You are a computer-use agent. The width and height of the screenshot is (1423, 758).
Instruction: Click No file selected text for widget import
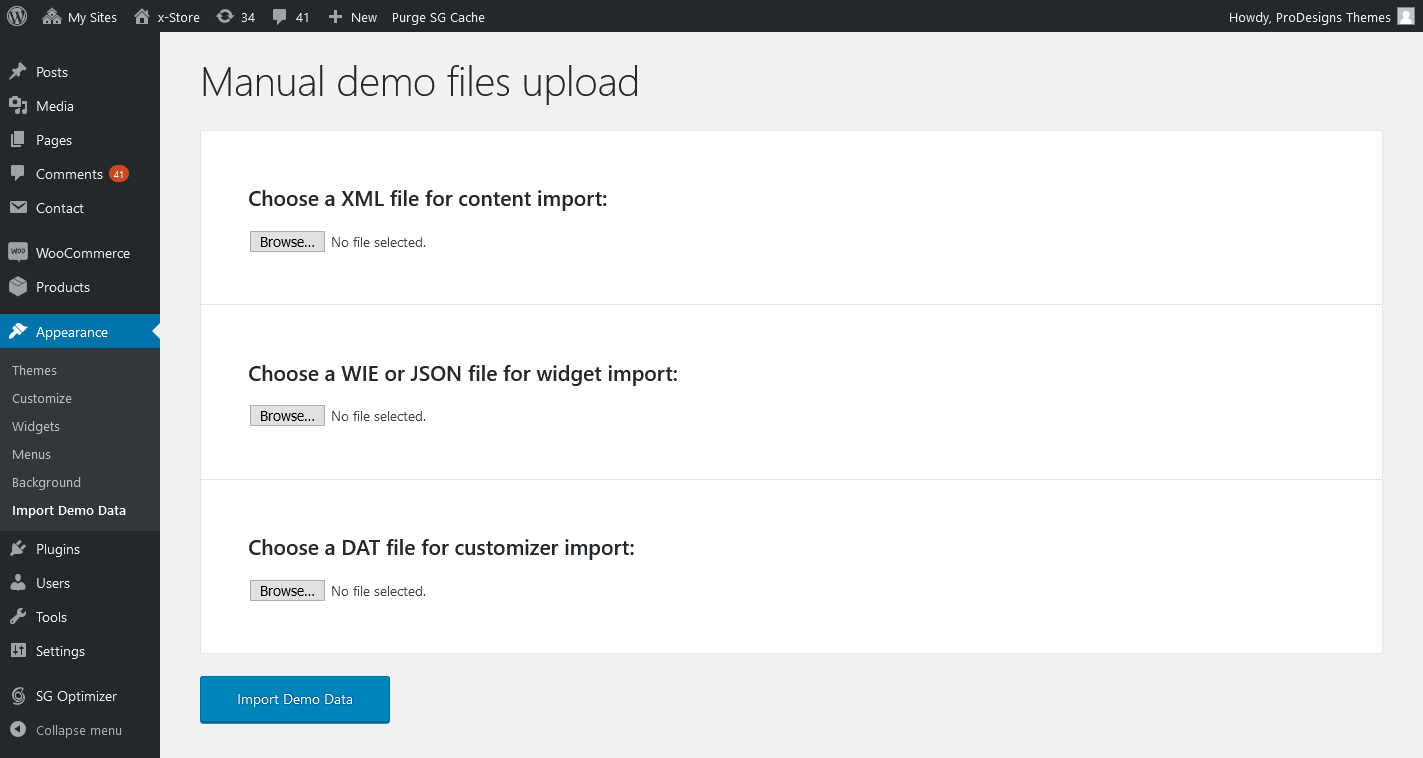click(378, 416)
